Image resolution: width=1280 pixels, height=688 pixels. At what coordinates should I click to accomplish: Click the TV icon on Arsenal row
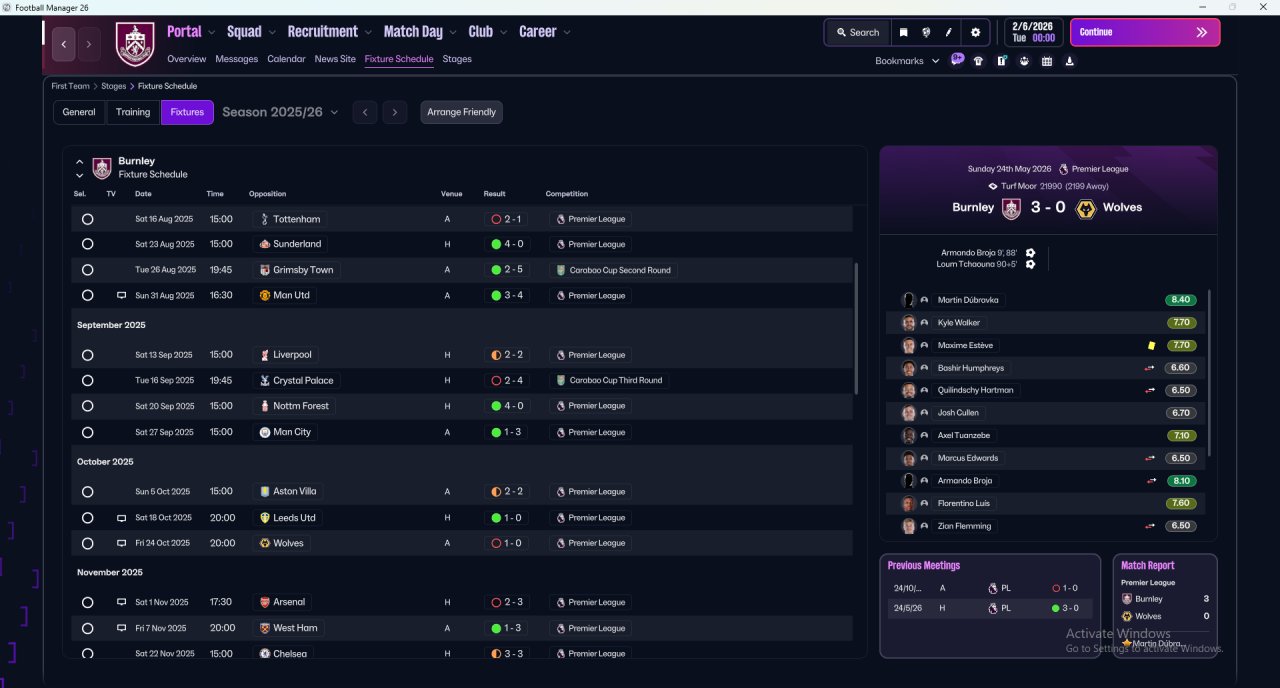tap(121, 603)
